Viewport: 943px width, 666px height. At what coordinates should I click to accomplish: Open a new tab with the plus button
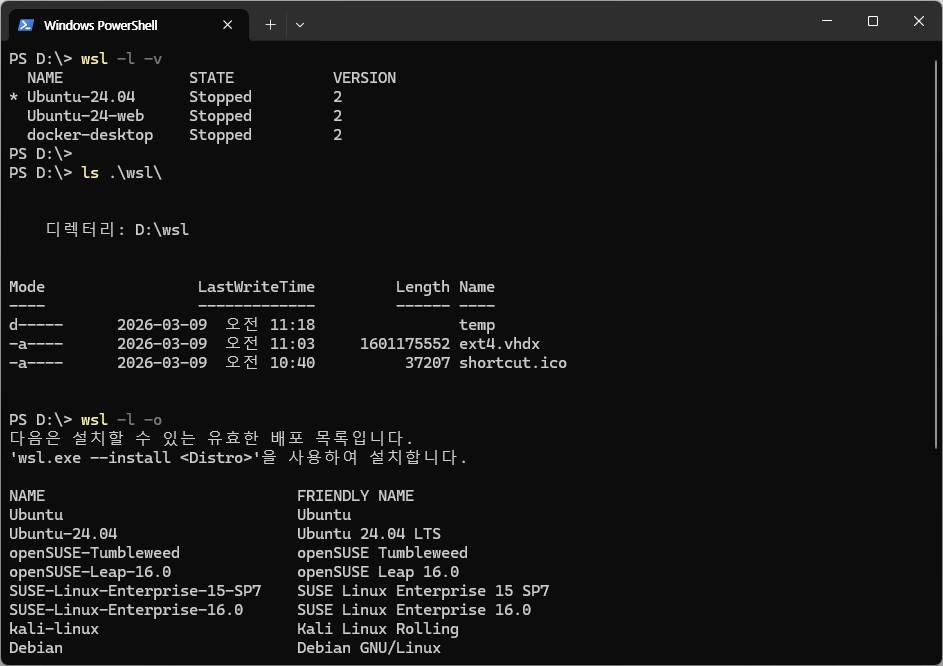(x=271, y=25)
